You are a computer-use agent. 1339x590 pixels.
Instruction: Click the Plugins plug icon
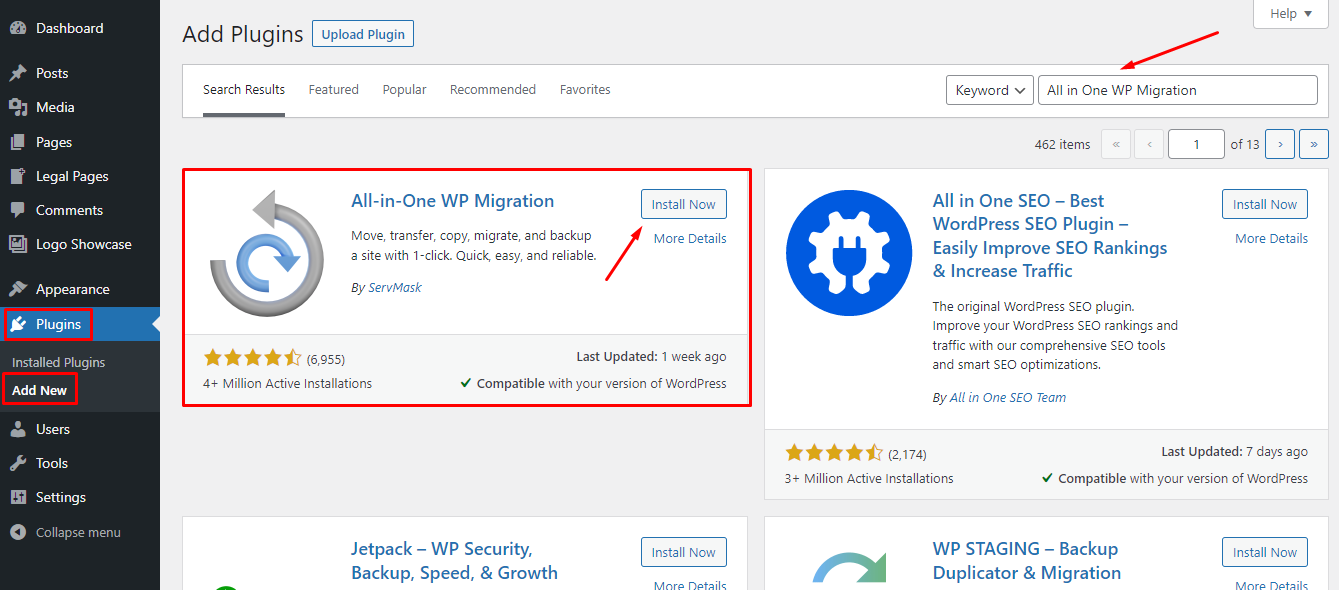[x=18, y=324]
